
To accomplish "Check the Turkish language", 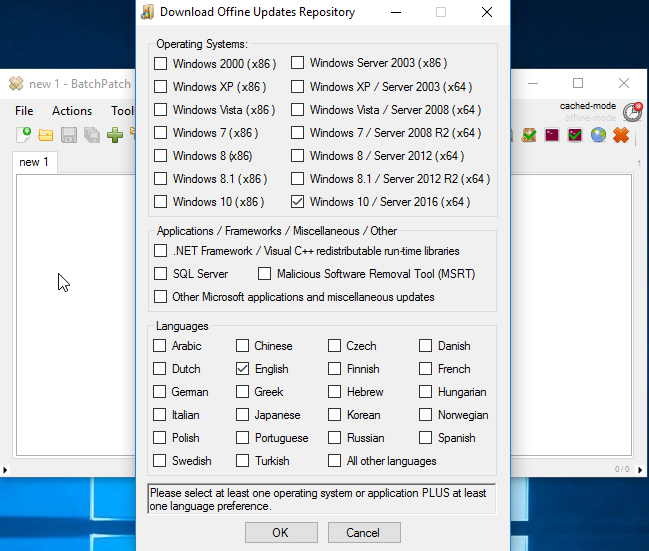I will [x=243, y=460].
